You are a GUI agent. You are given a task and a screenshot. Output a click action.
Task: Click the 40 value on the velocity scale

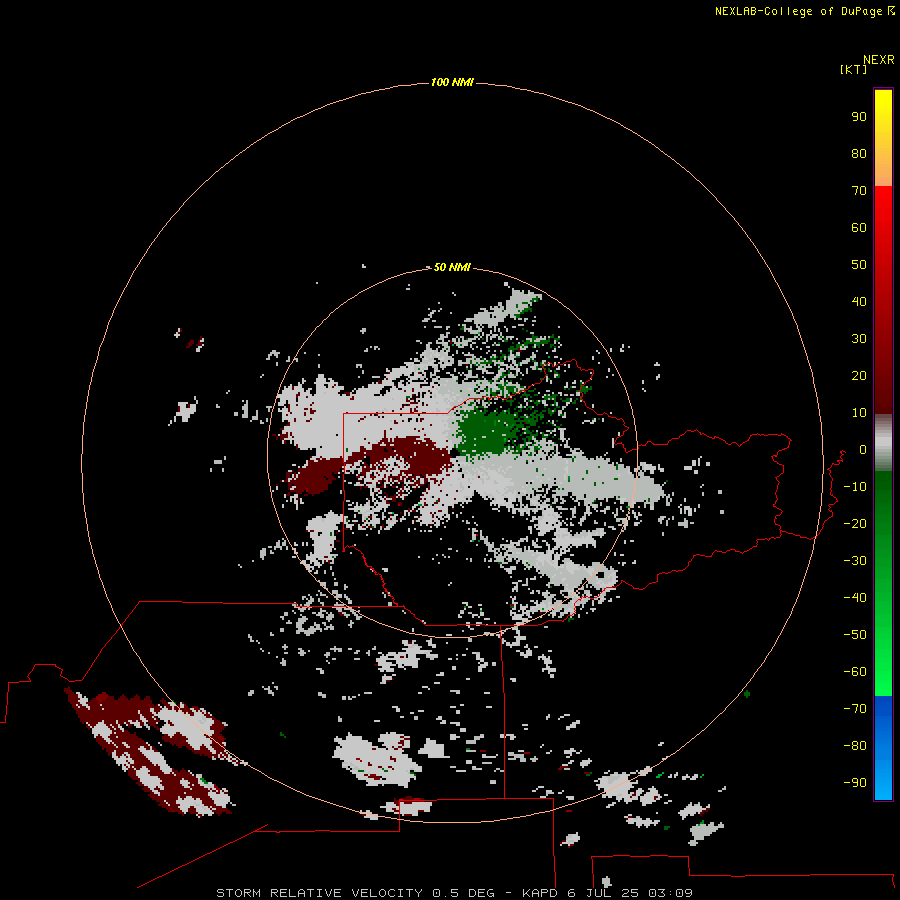pyautogui.click(x=859, y=301)
